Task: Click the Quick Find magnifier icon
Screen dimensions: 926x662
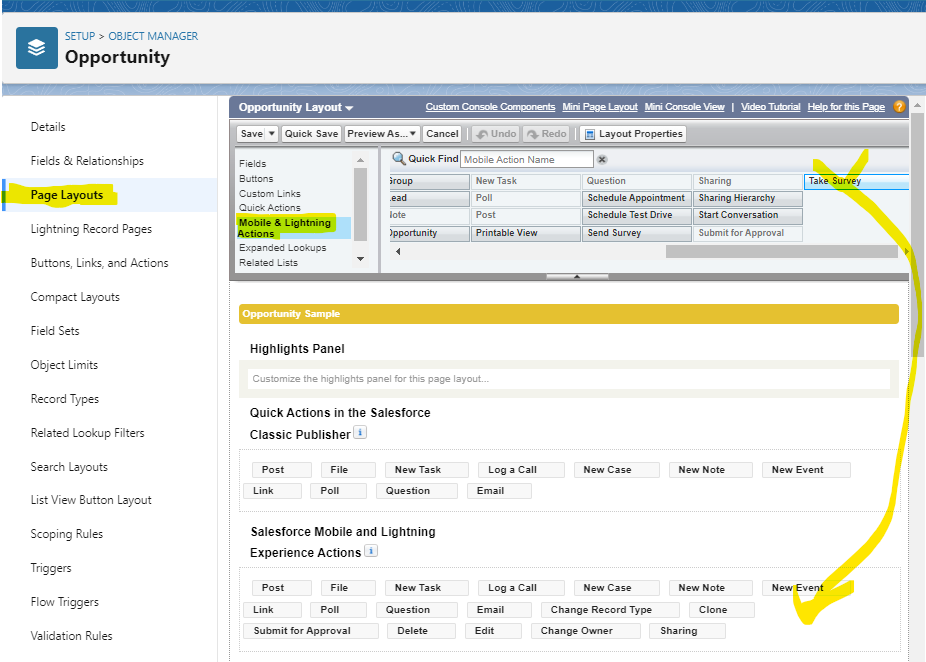Action: point(399,158)
